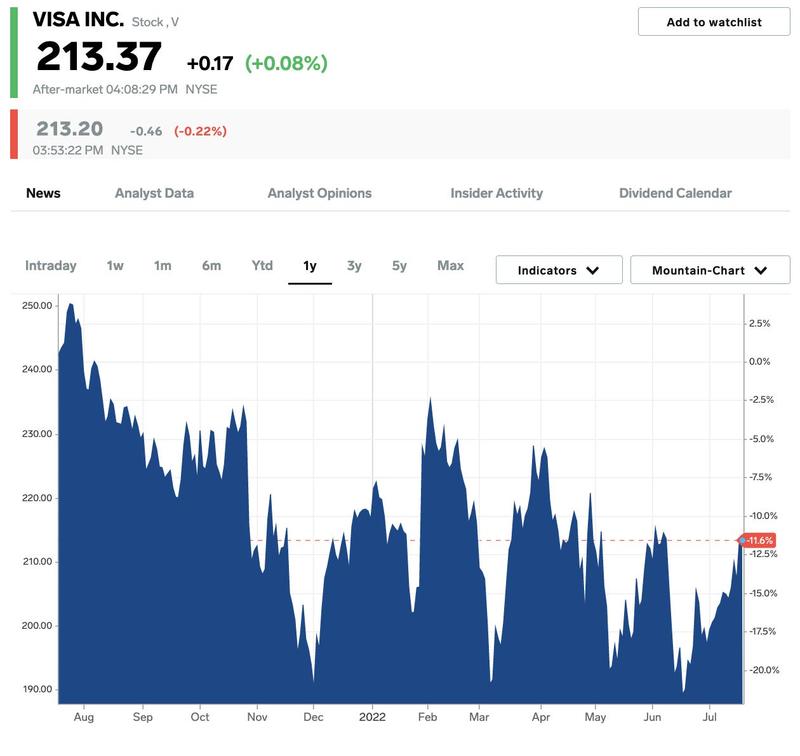
Task: Click the -20.0% right-axis label
Action: 763,670
